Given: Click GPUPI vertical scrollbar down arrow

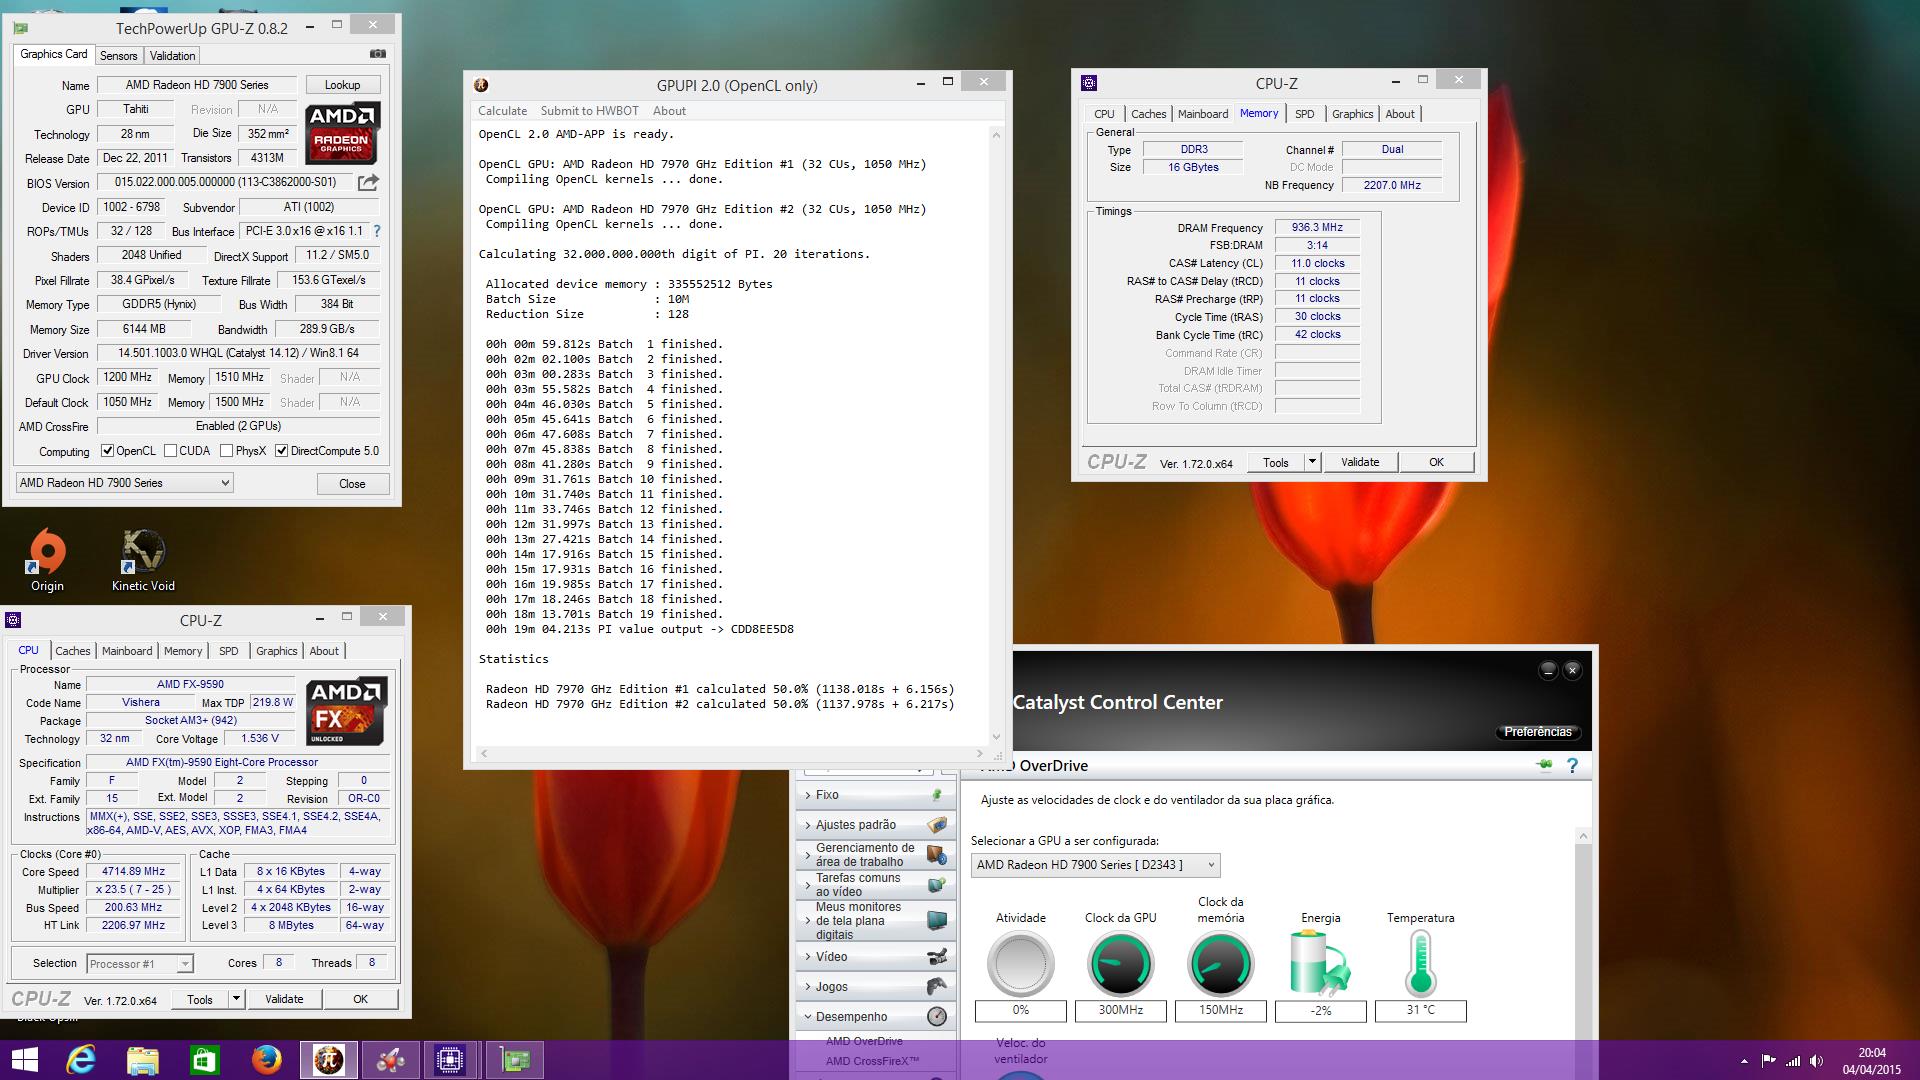Looking at the screenshot, I should click(x=996, y=737).
